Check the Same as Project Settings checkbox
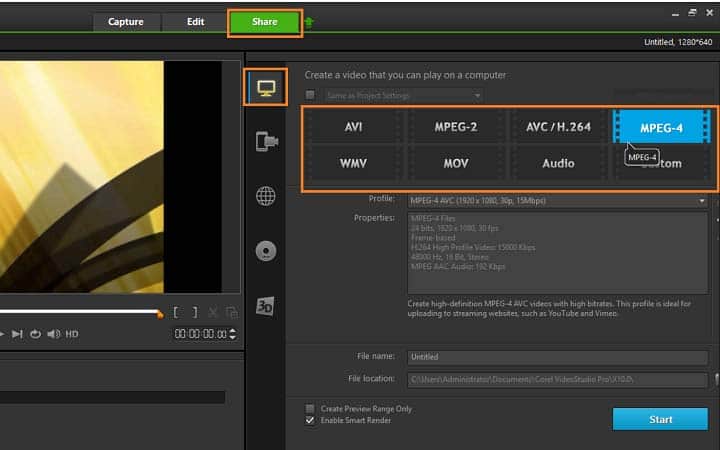The width and height of the screenshot is (720, 450). [310, 95]
